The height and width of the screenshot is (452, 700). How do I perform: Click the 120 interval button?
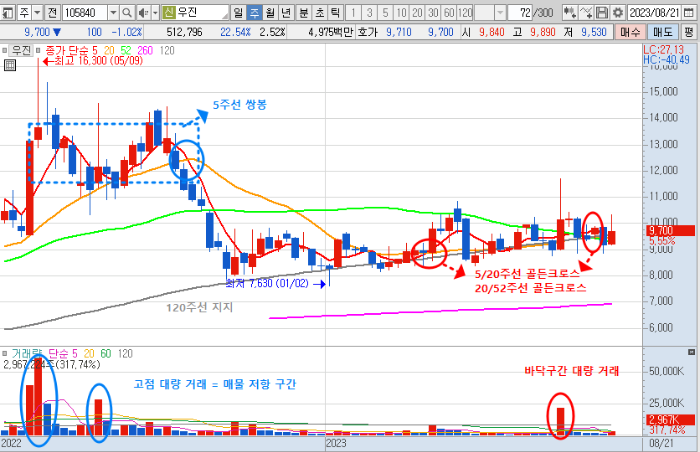tap(465, 13)
